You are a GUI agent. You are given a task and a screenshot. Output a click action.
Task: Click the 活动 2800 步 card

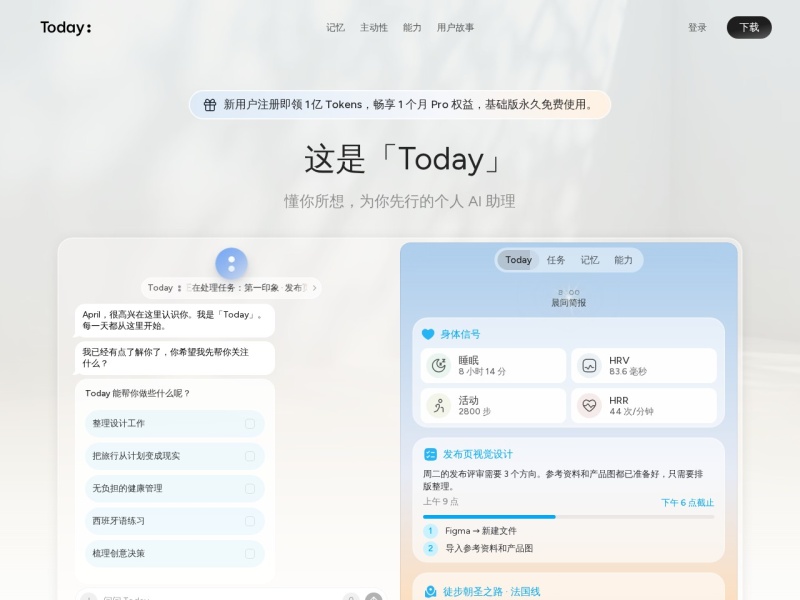click(x=493, y=406)
